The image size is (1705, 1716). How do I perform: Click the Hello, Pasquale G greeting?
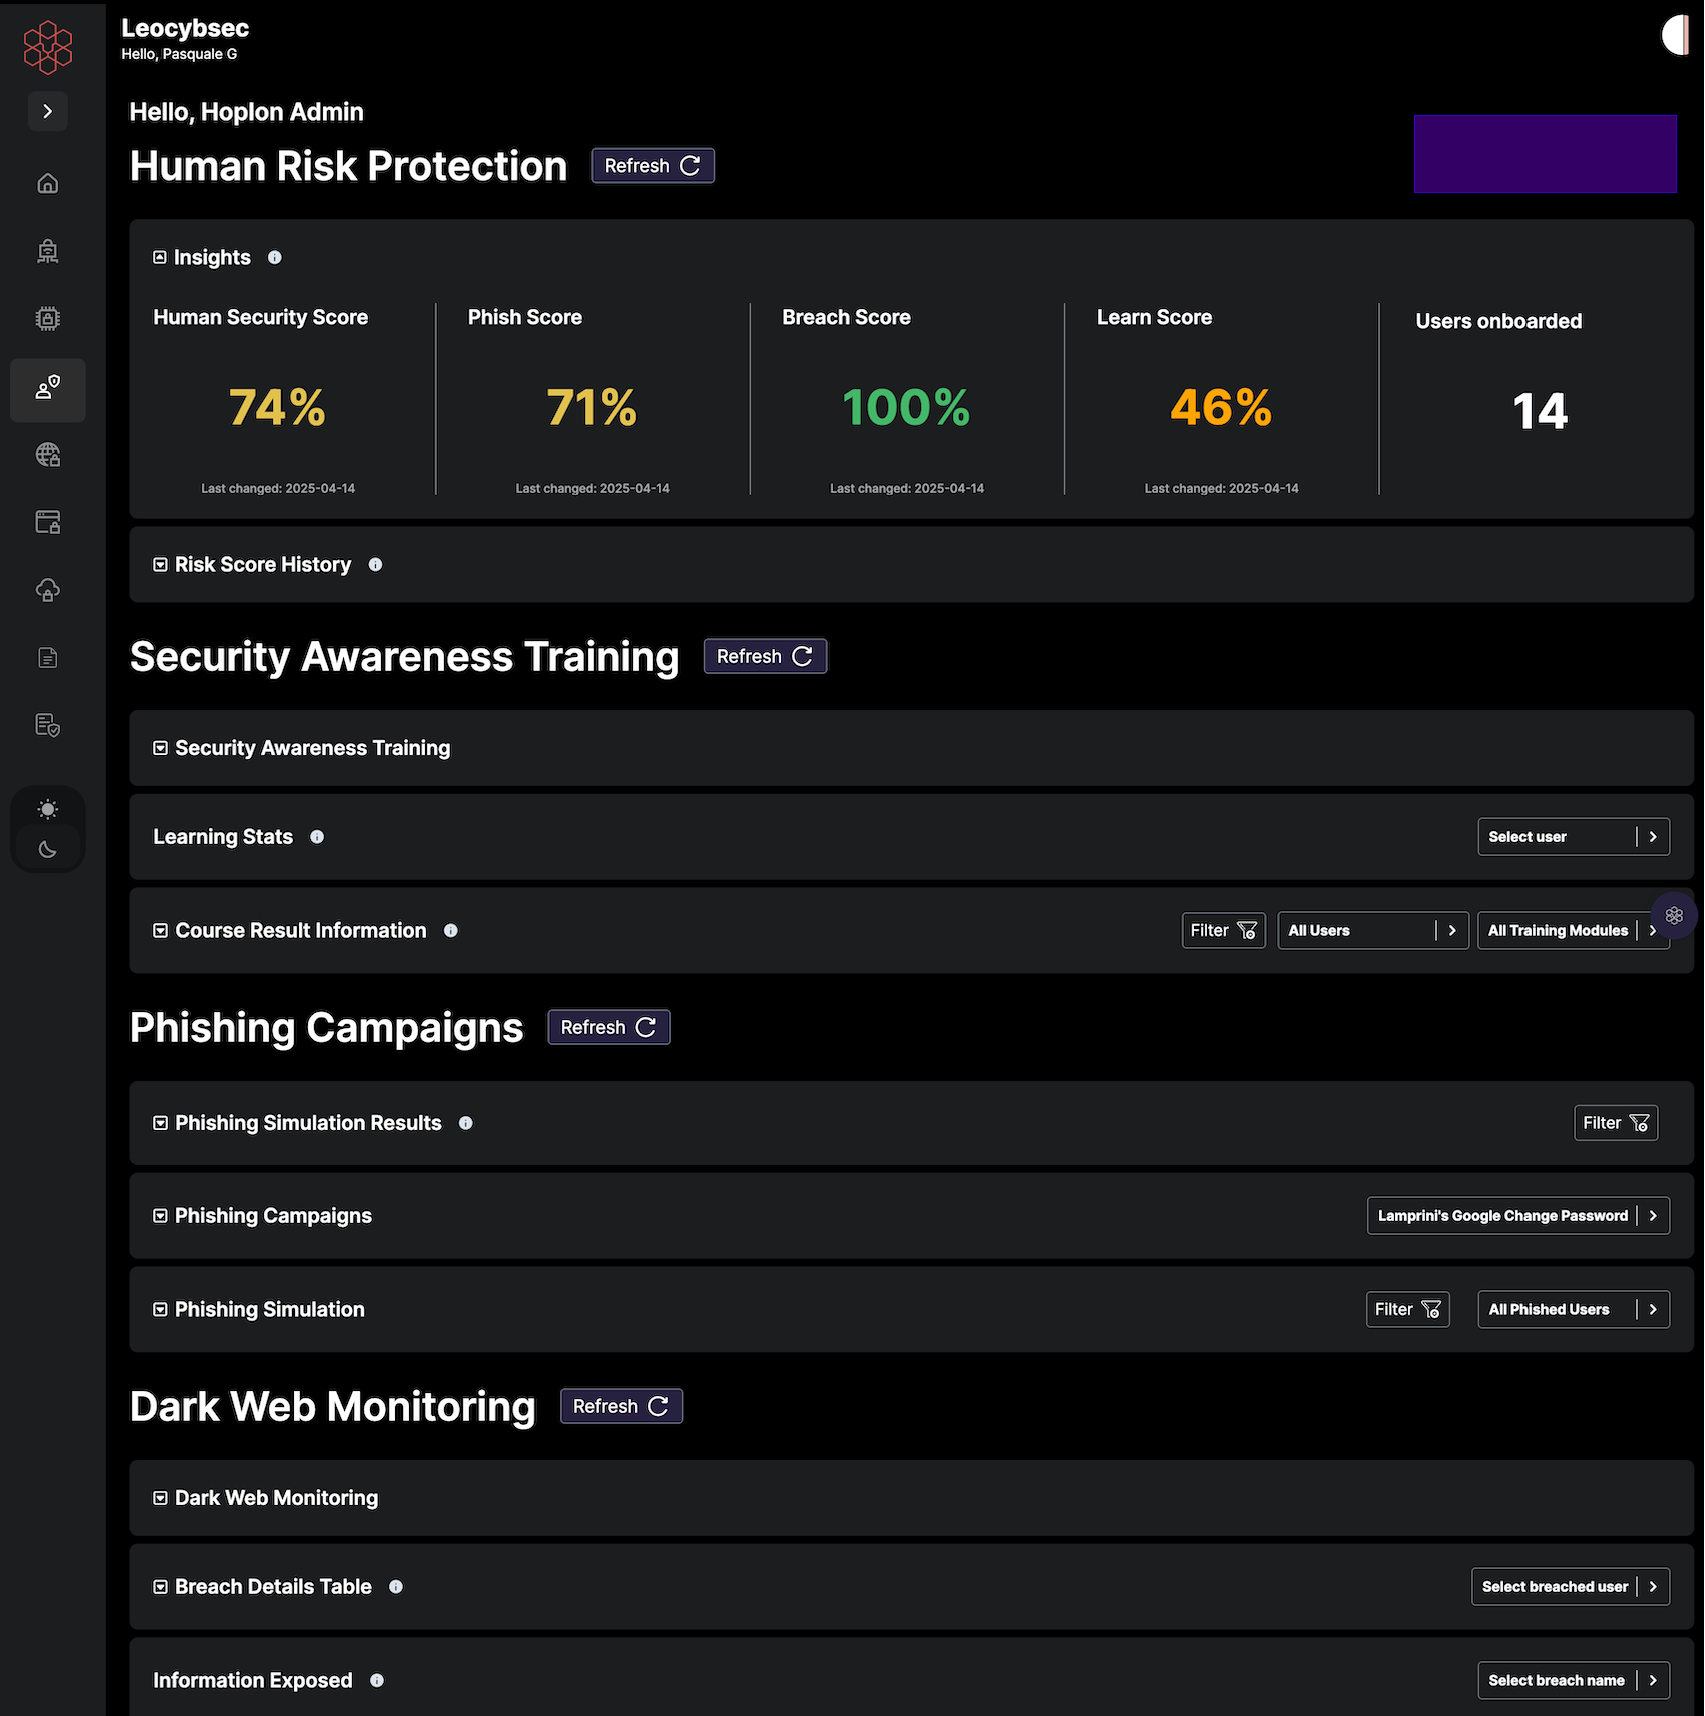pos(179,54)
